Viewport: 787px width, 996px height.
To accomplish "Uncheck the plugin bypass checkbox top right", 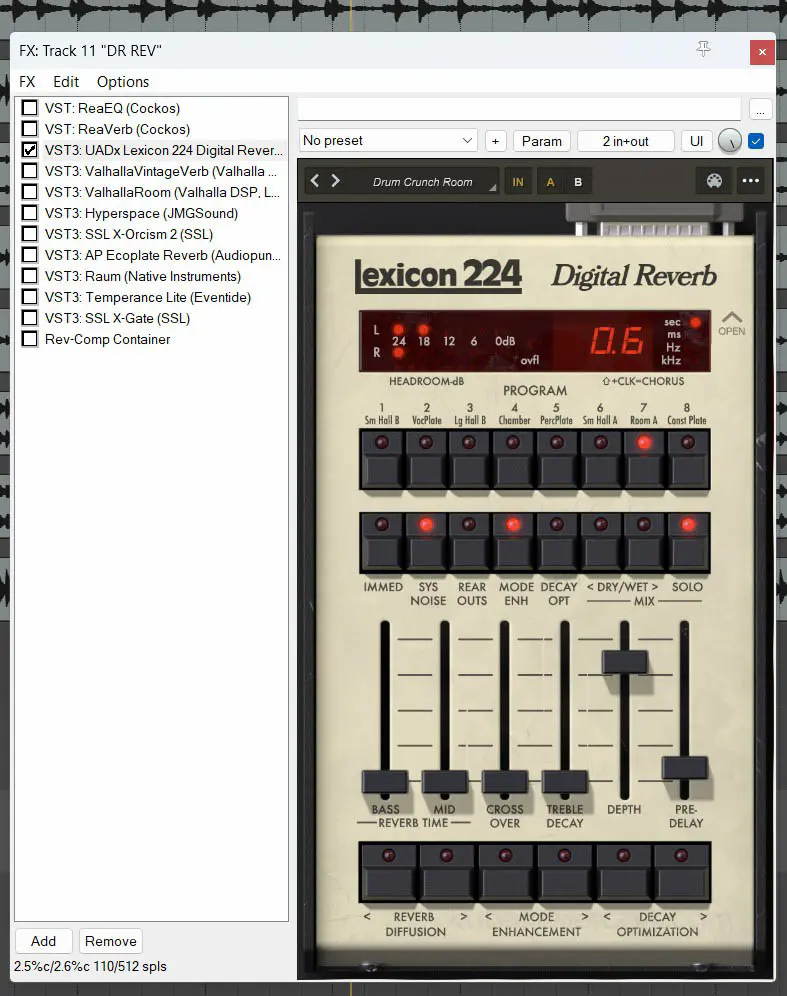I will tap(756, 141).
